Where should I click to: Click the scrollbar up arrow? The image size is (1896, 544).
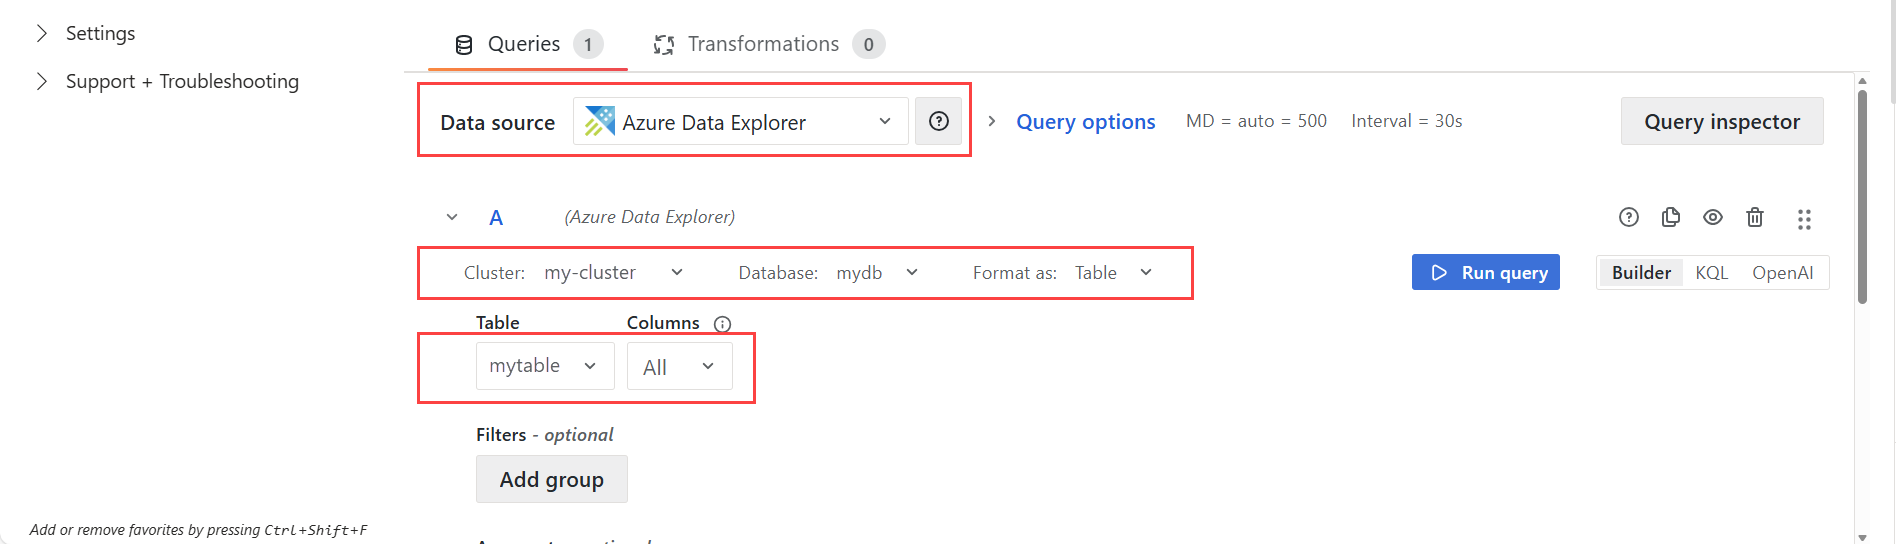coord(1862,81)
